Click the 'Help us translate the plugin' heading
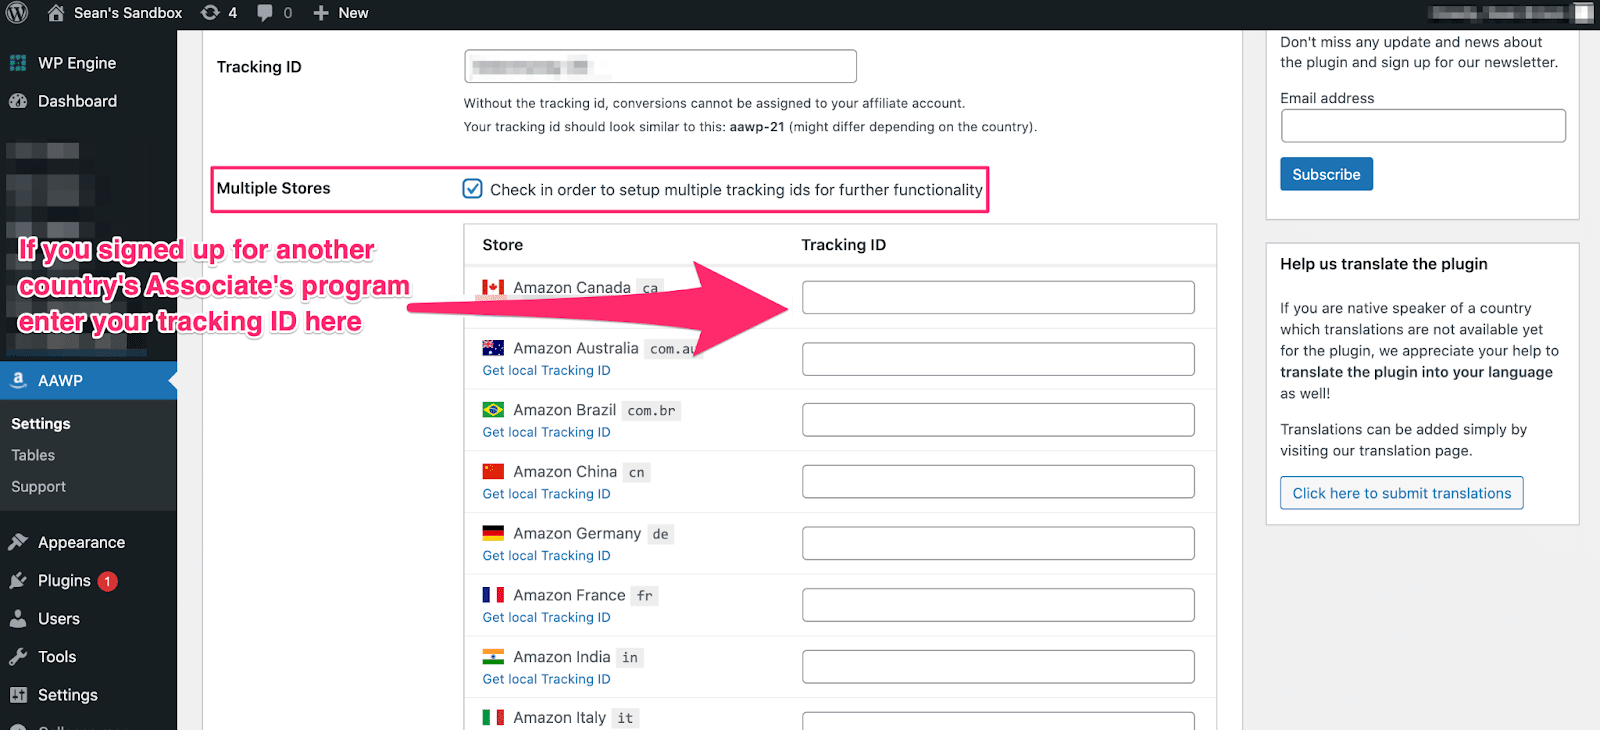Viewport: 1600px width, 730px height. [1384, 264]
